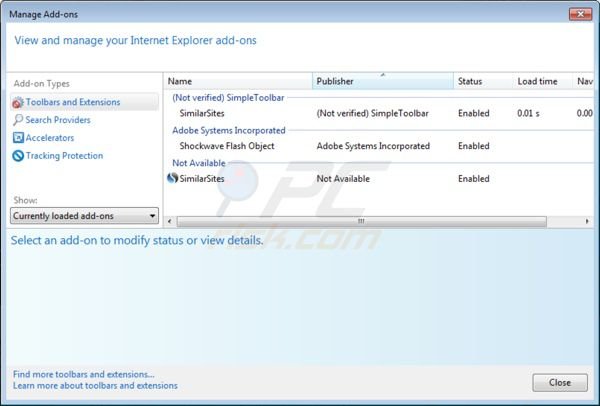
Task: Select Search Providers add-on type
Action: (x=58, y=120)
